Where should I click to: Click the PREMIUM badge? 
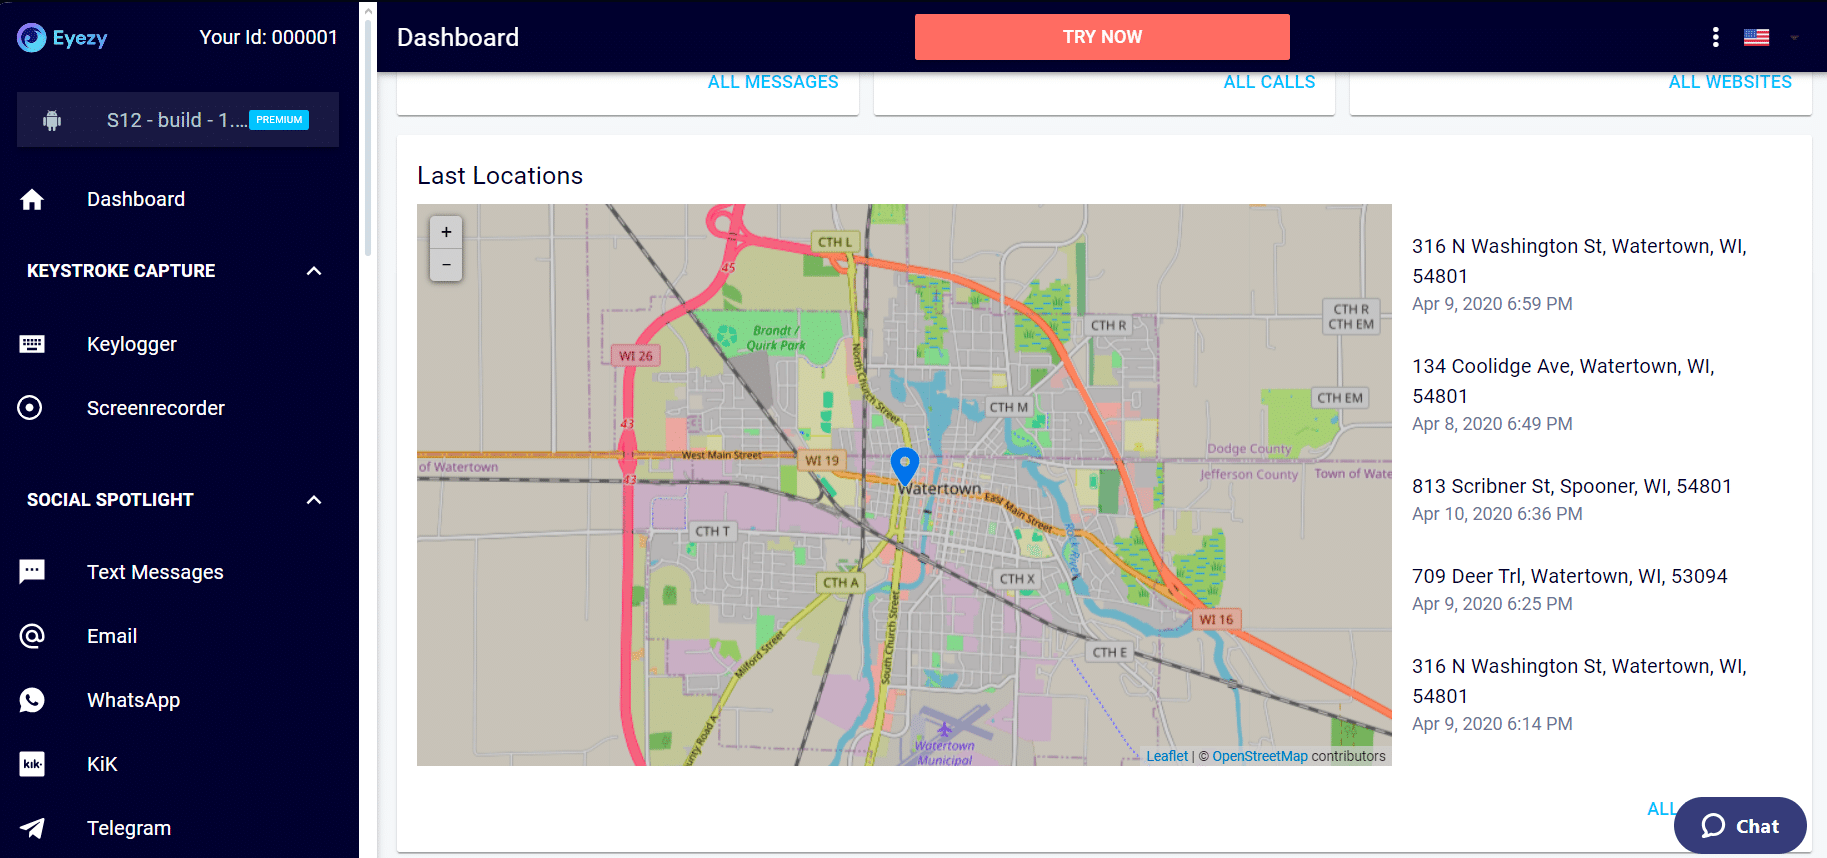279,120
